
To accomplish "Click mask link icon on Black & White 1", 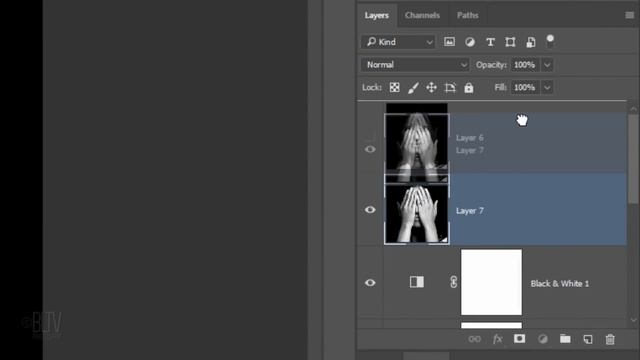I will tap(453, 282).
